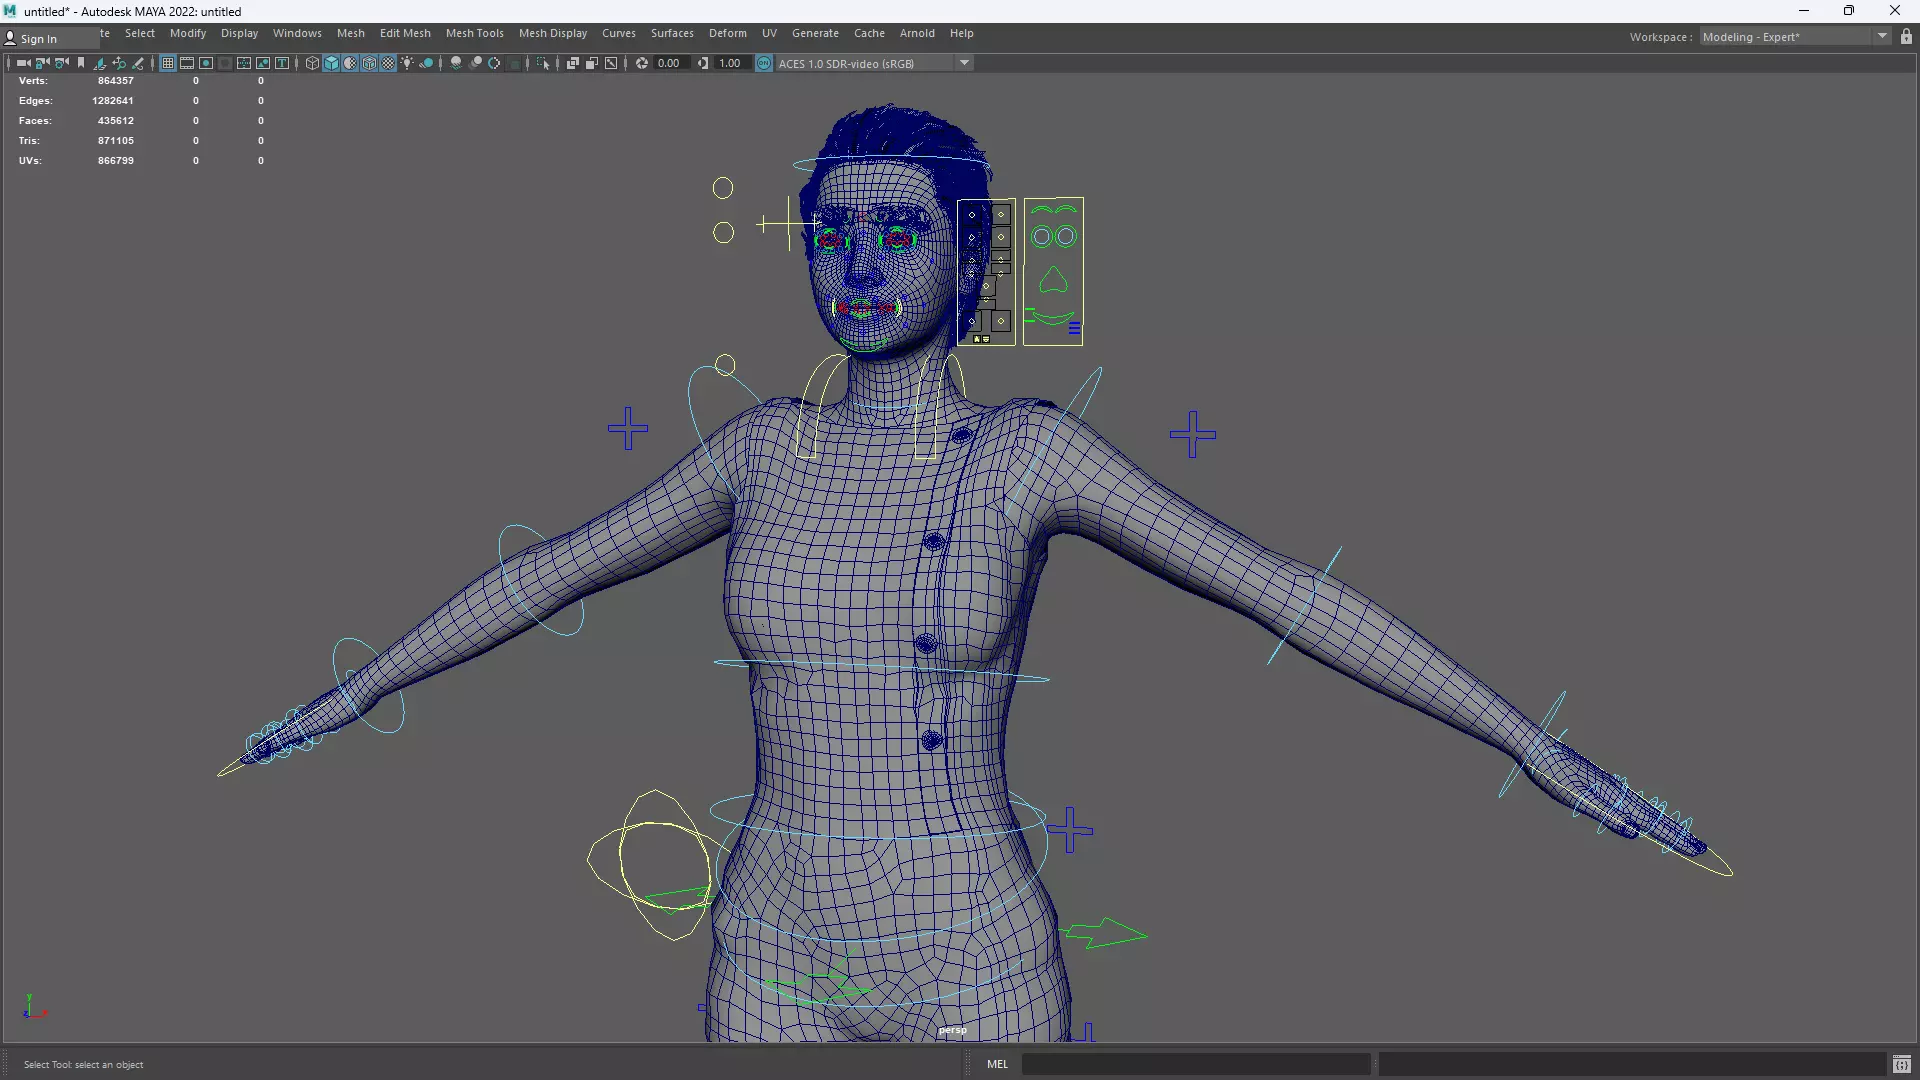This screenshot has height=1080, width=1920.
Task: Click the textured display checker icon
Action: coord(388,63)
